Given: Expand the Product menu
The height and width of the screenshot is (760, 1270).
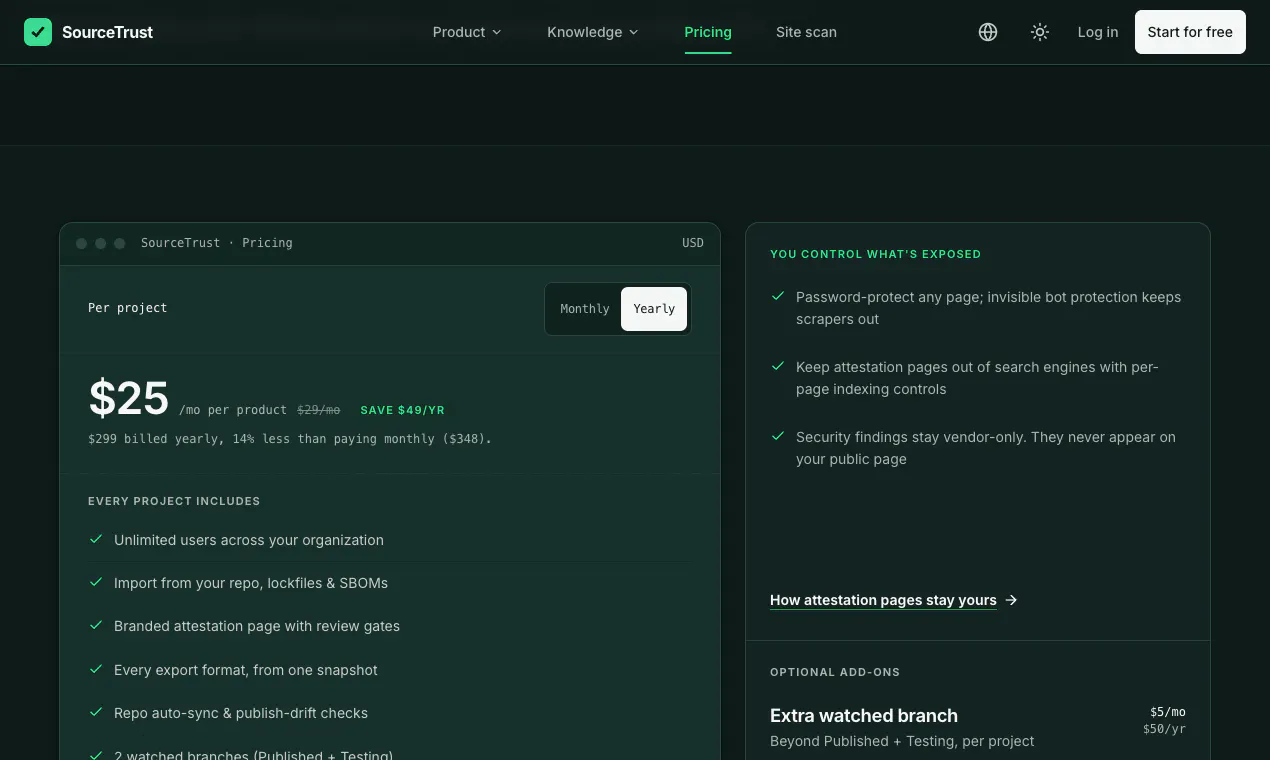Looking at the screenshot, I should (467, 32).
